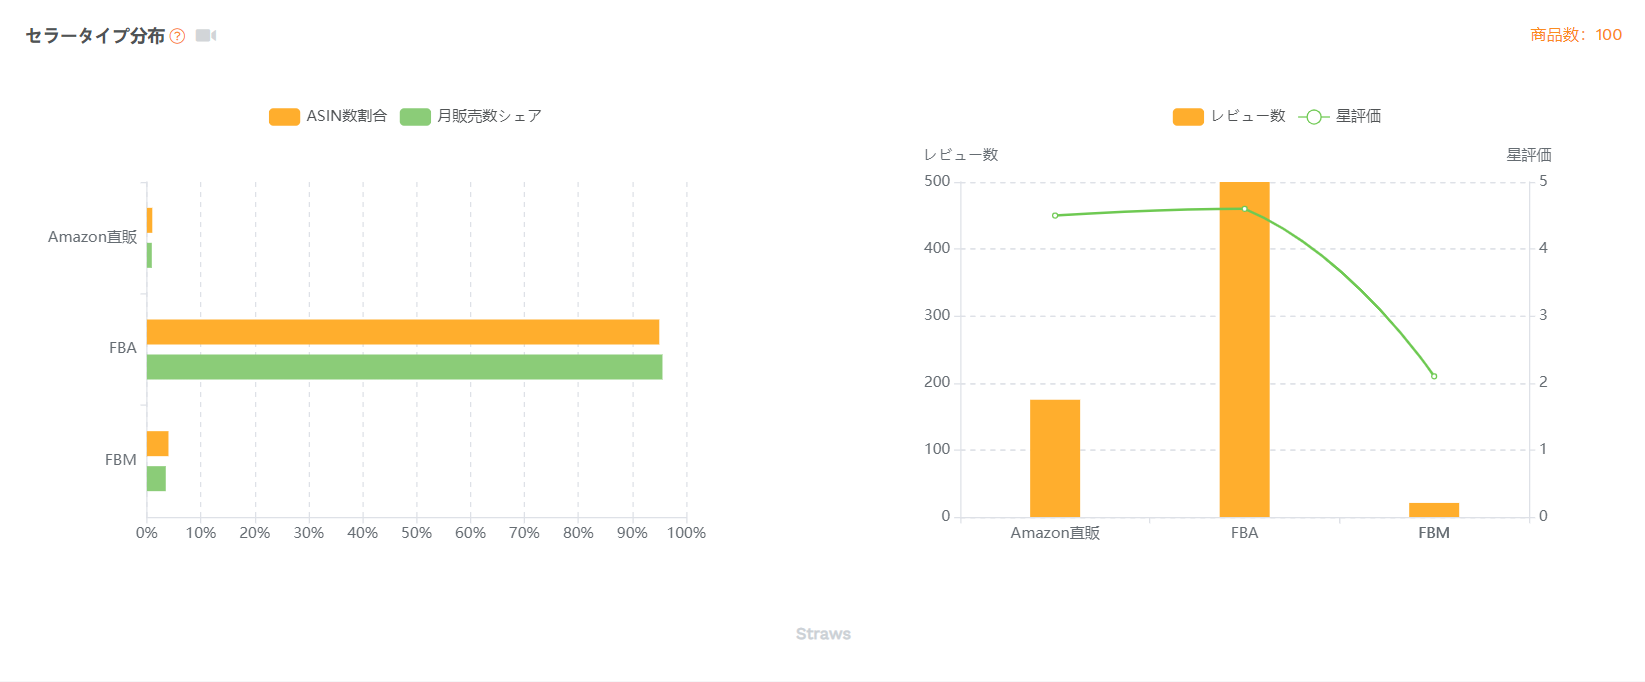The height and width of the screenshot is (682, 1645).
Task: Click the Straws label below charts
Action: (823, 634)
